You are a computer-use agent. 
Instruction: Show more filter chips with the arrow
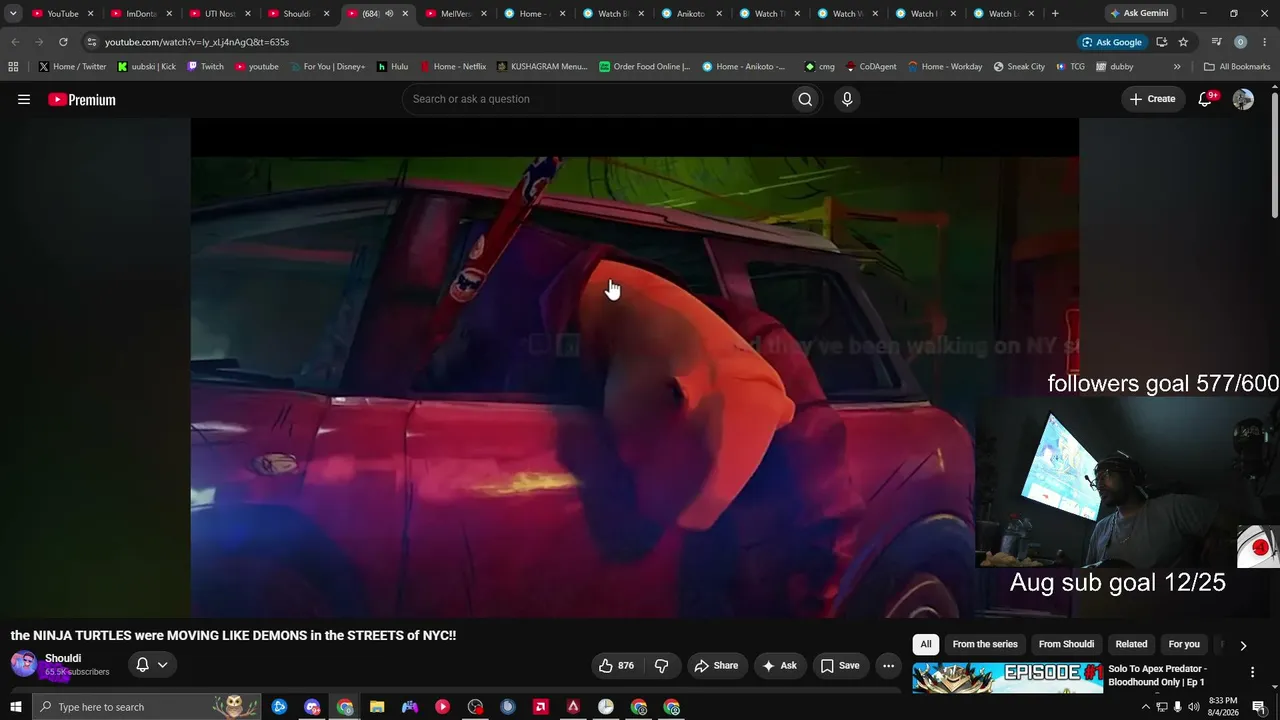(x=1243, y=645)
